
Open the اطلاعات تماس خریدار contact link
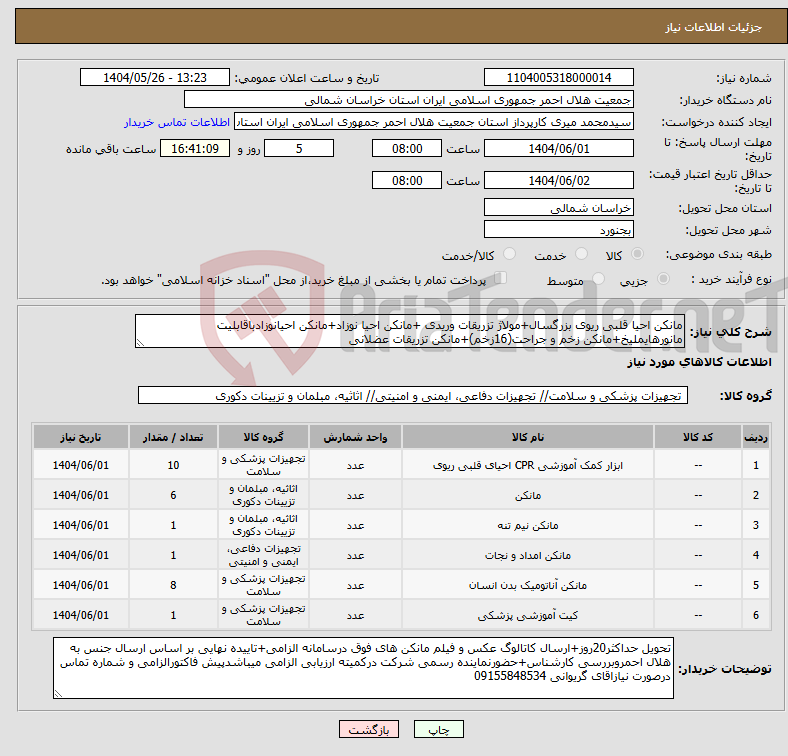coord(177,122)
